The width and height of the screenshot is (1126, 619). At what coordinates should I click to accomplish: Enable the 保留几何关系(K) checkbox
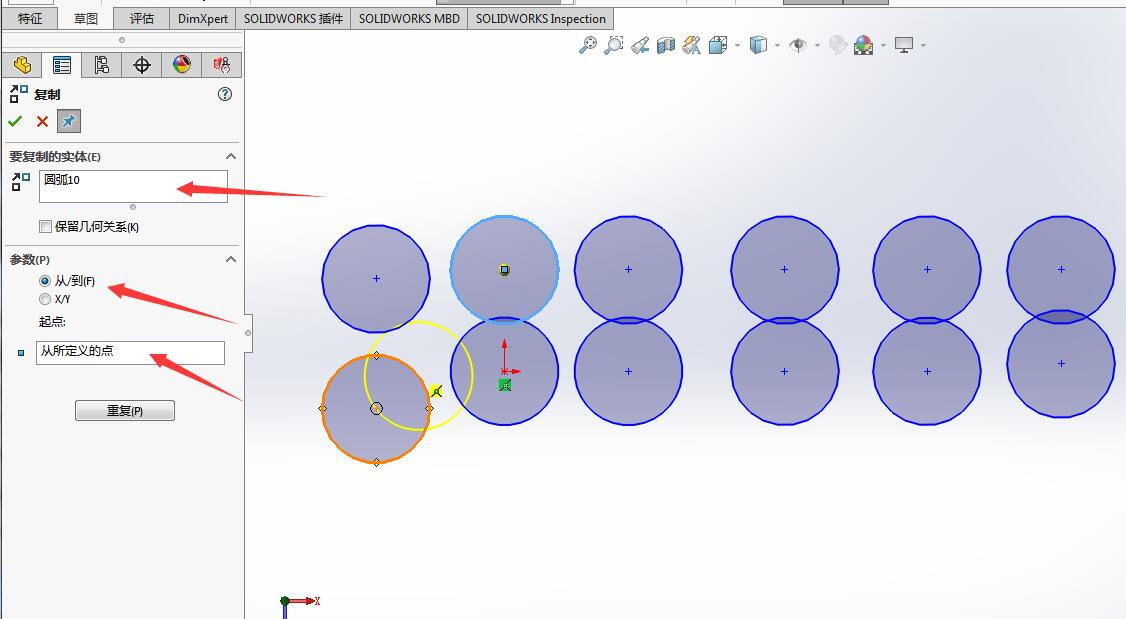pos(45,227)
